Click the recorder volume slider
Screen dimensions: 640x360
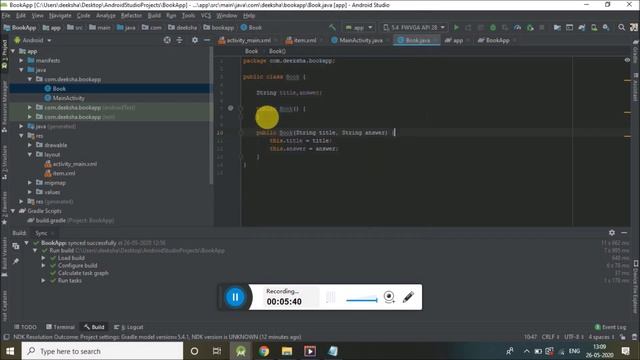pos(362,300)
